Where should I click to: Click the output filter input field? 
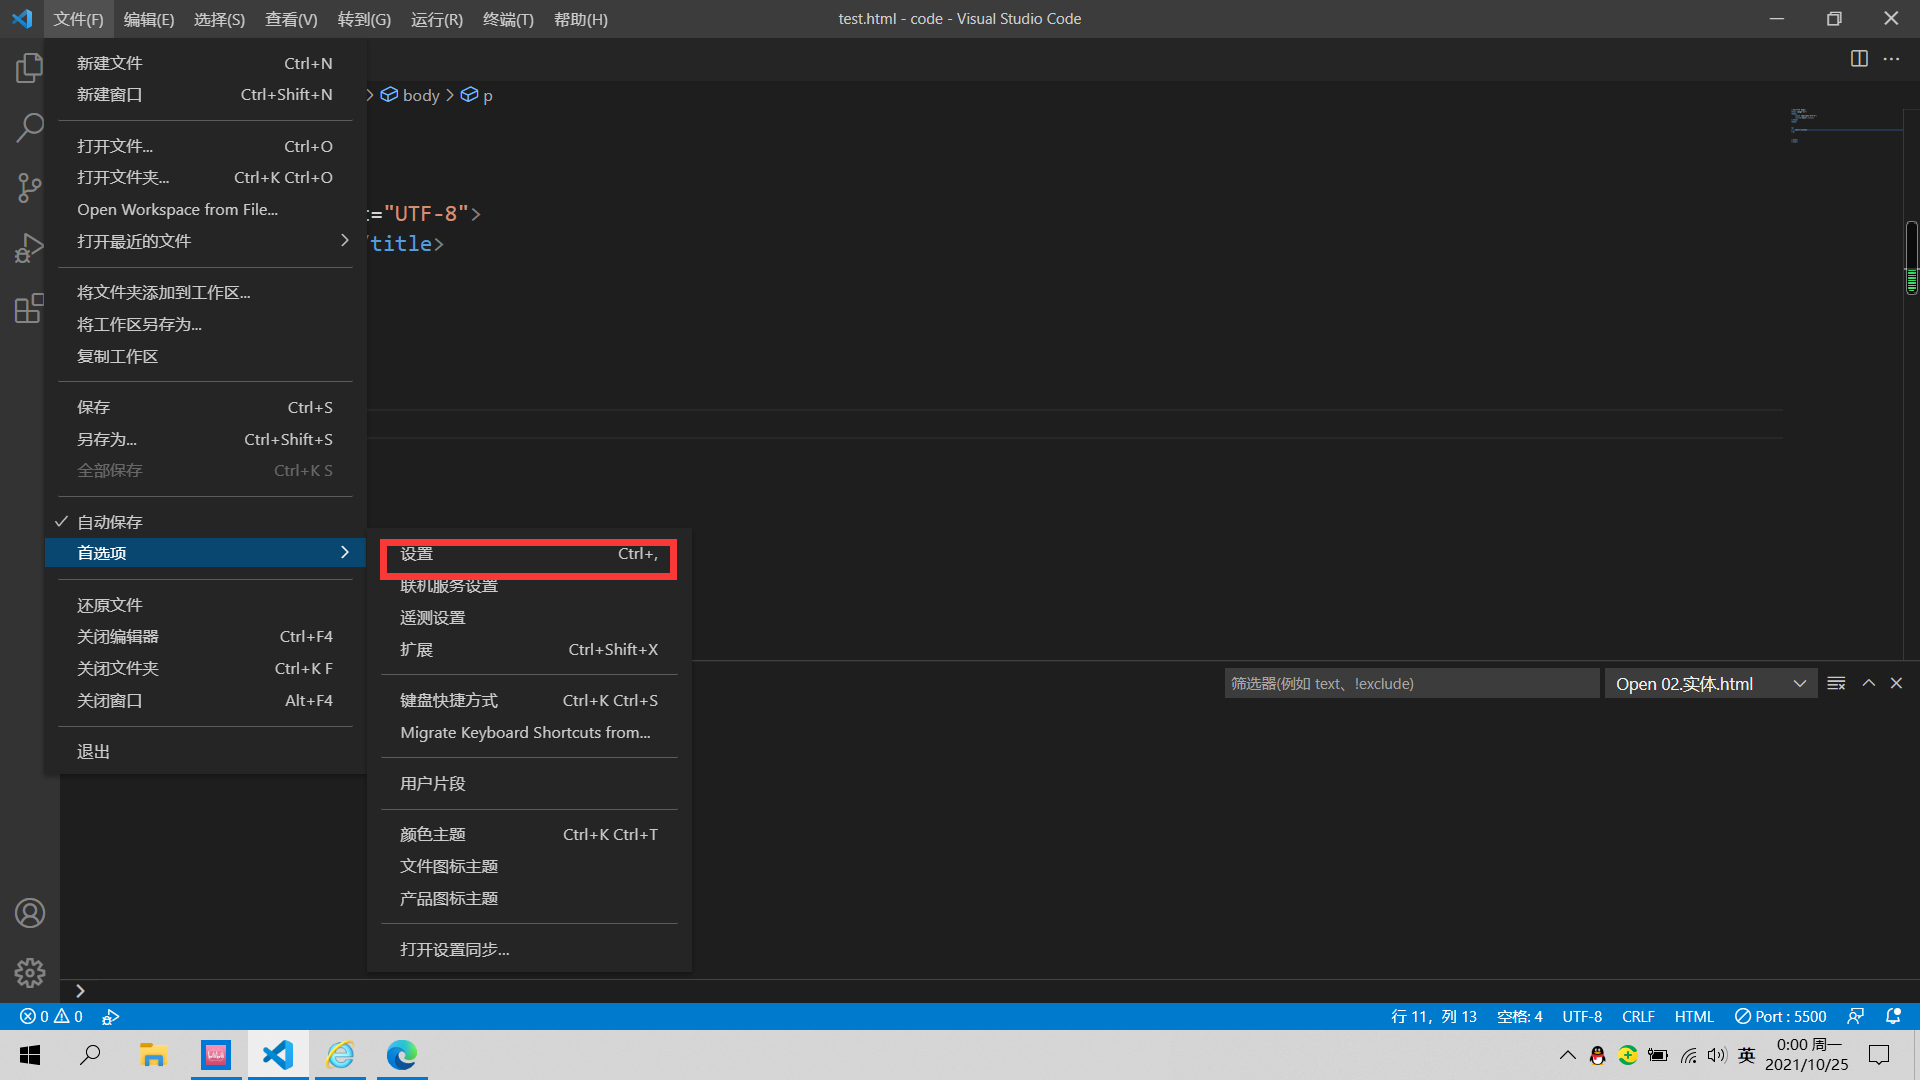tap(1410, 683)
